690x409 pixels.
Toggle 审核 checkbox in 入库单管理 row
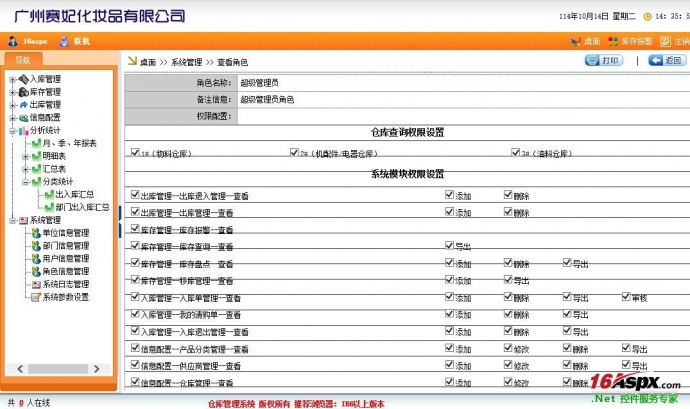626,296
